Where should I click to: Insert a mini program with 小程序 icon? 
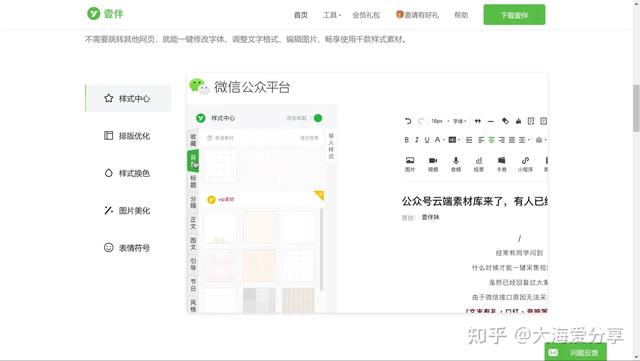point(525,164)
